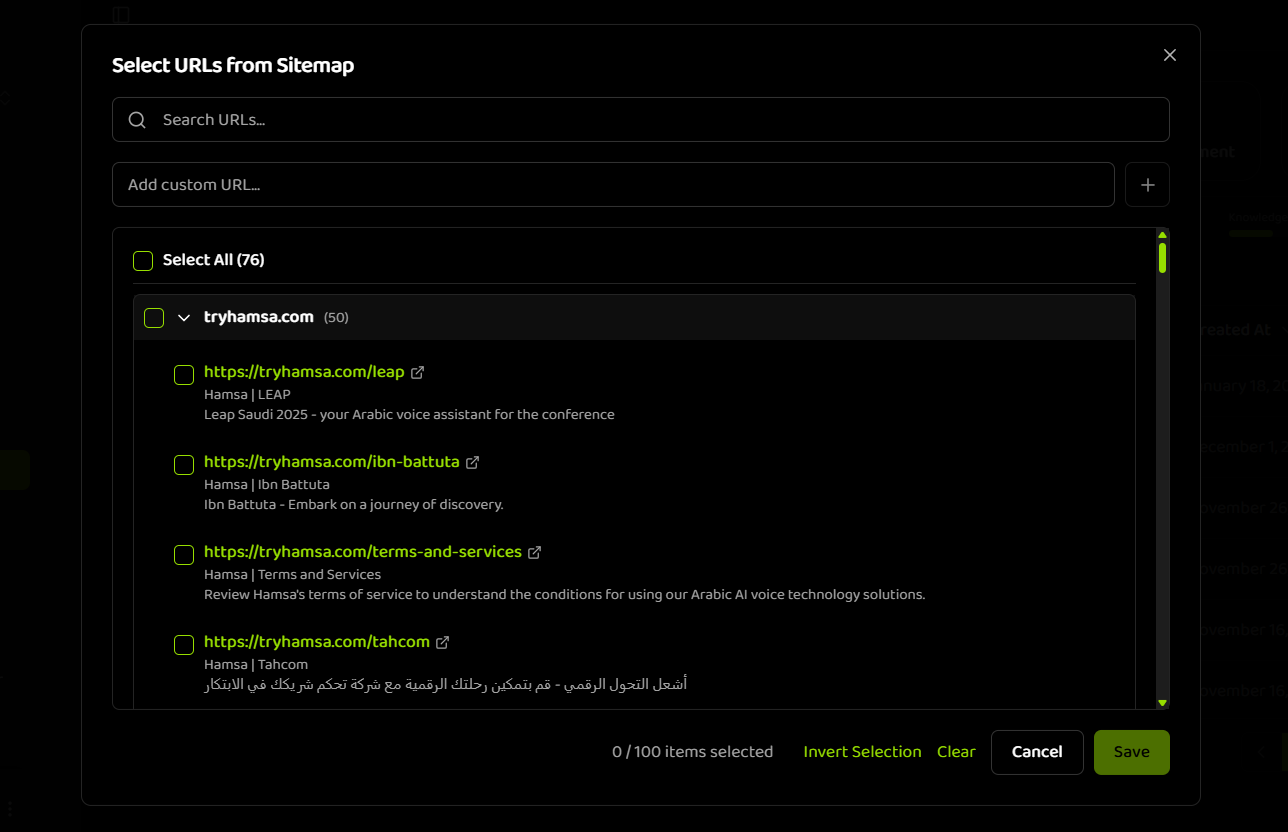Select the checkbox for tryhamsa.com/leap

tap(183, 375)
